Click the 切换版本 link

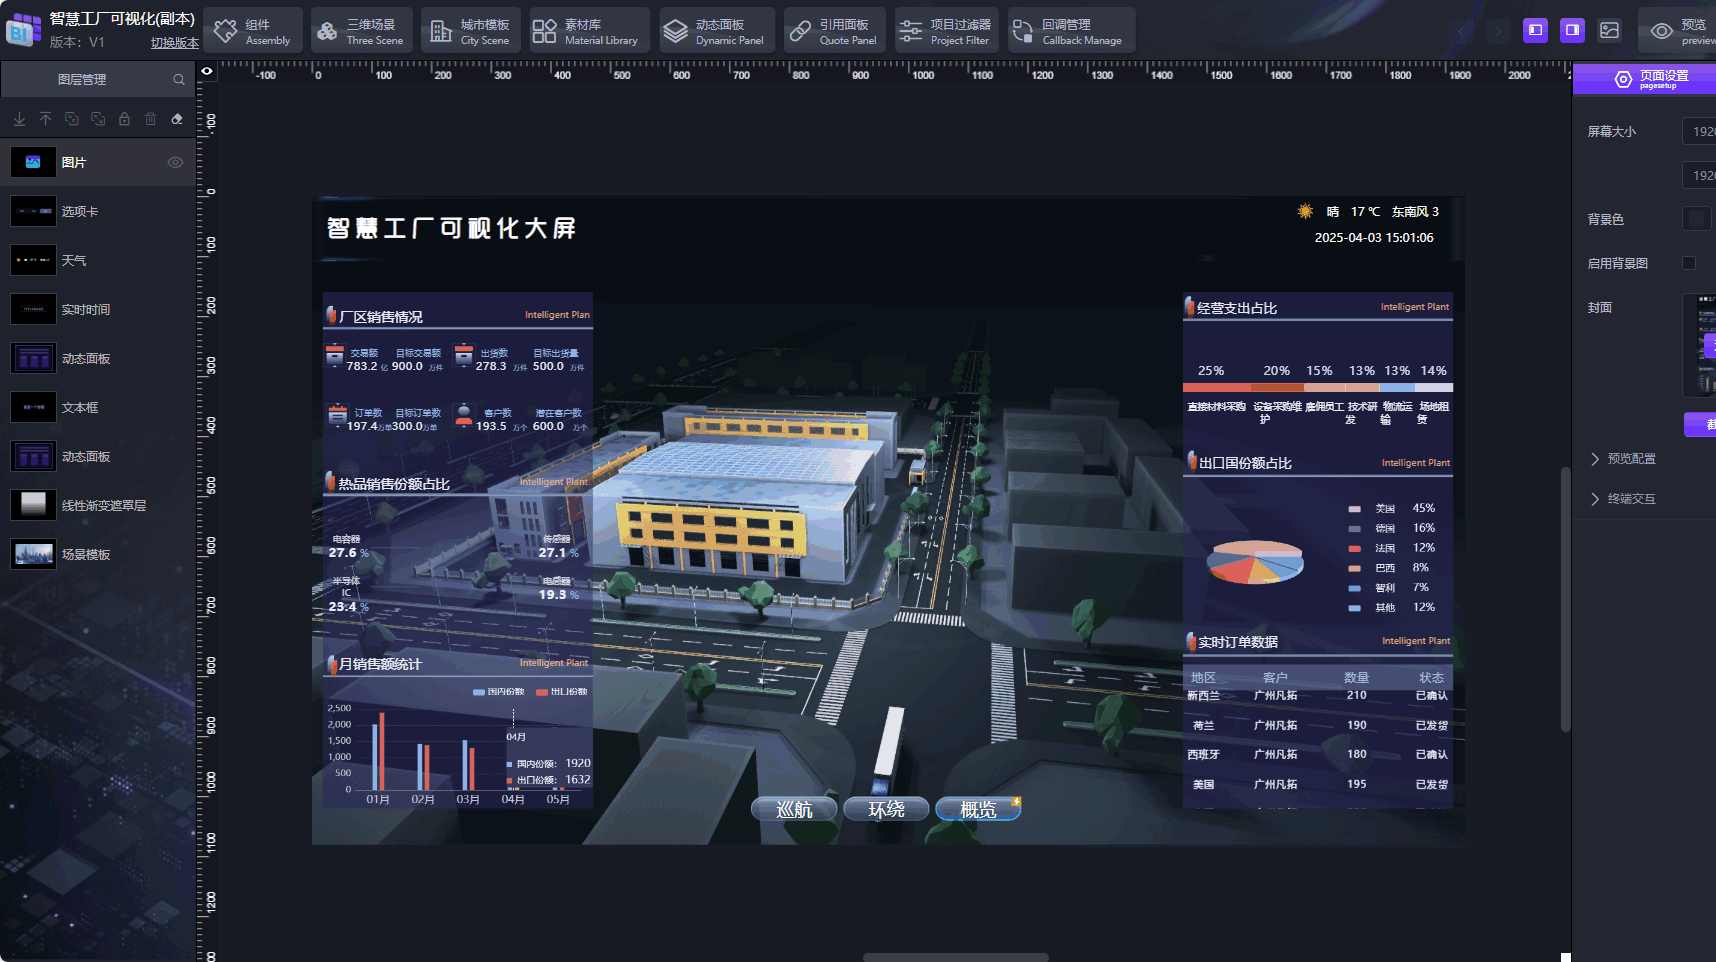coord(174,43)
